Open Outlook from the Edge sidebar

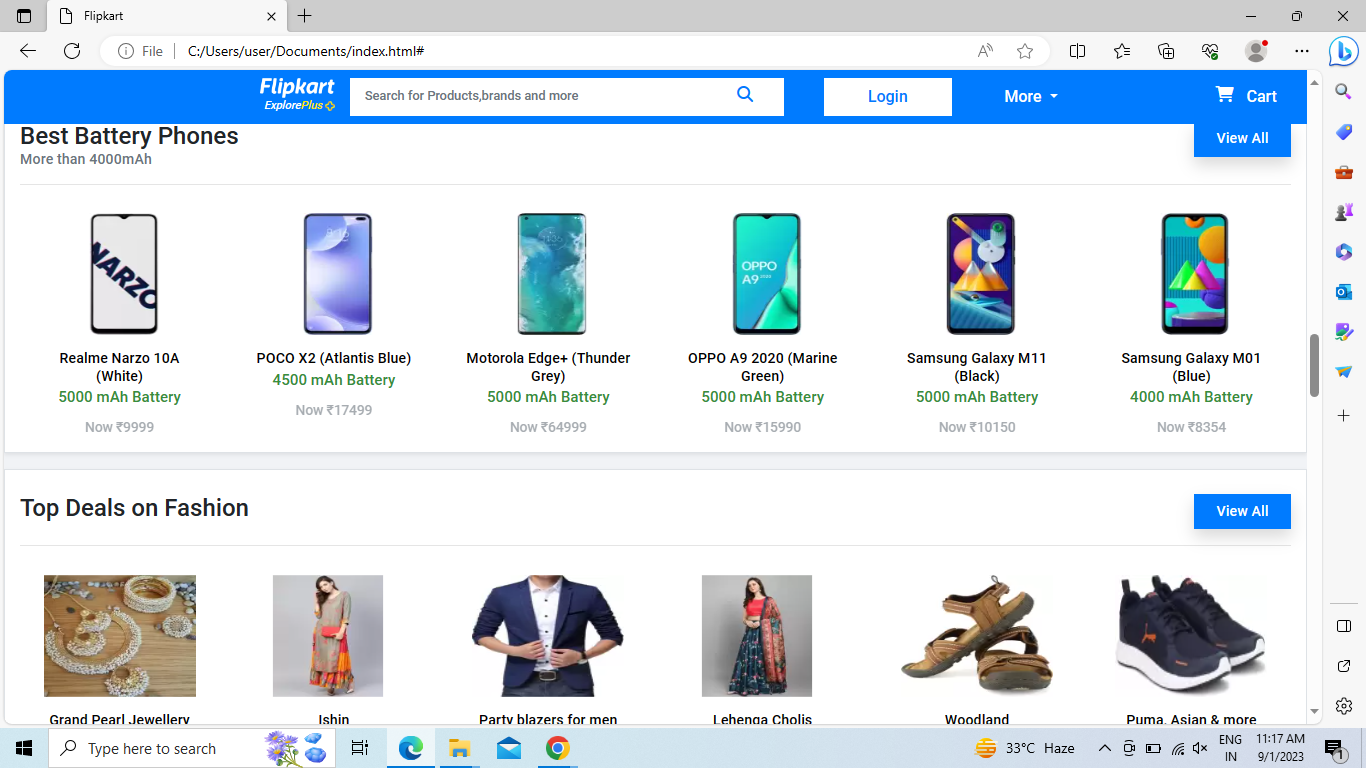[x=1343, y=291]
